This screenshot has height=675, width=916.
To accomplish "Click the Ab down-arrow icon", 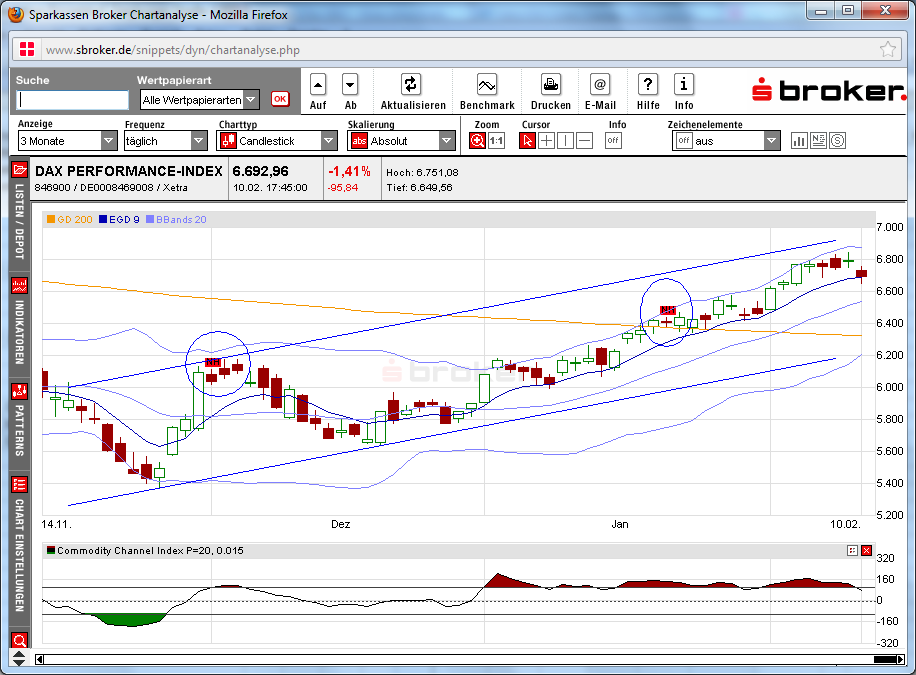I will pyautogui.click(x=350, y=85).
